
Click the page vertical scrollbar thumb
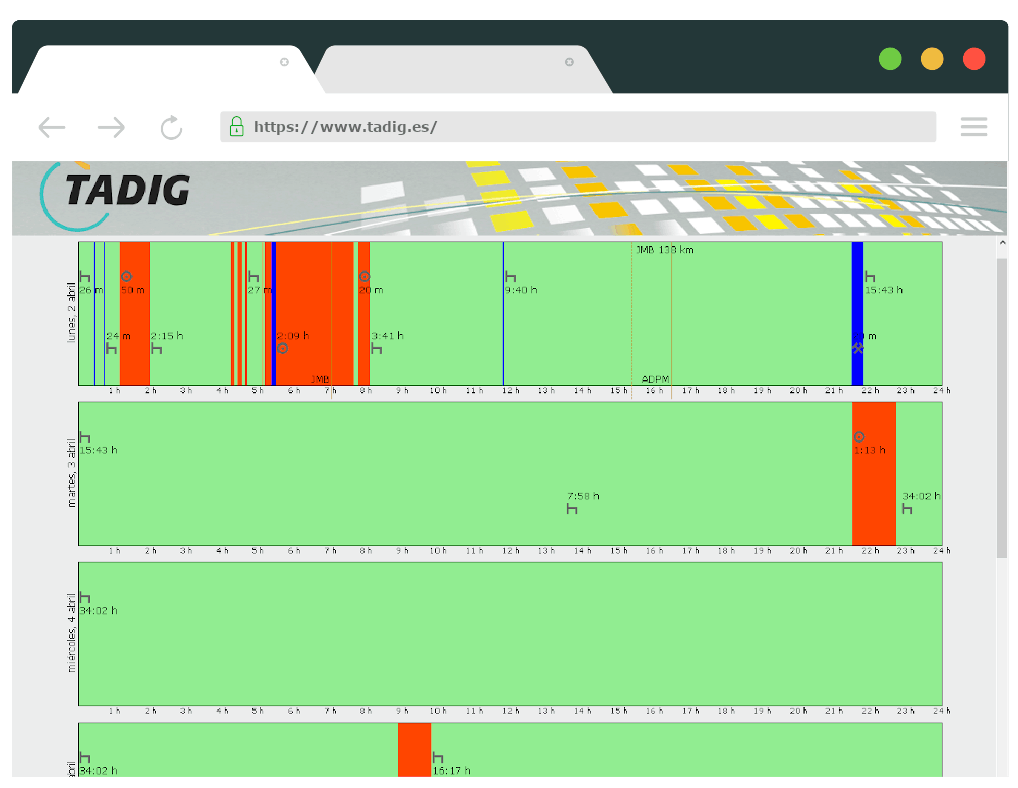tap(1002, 406)
